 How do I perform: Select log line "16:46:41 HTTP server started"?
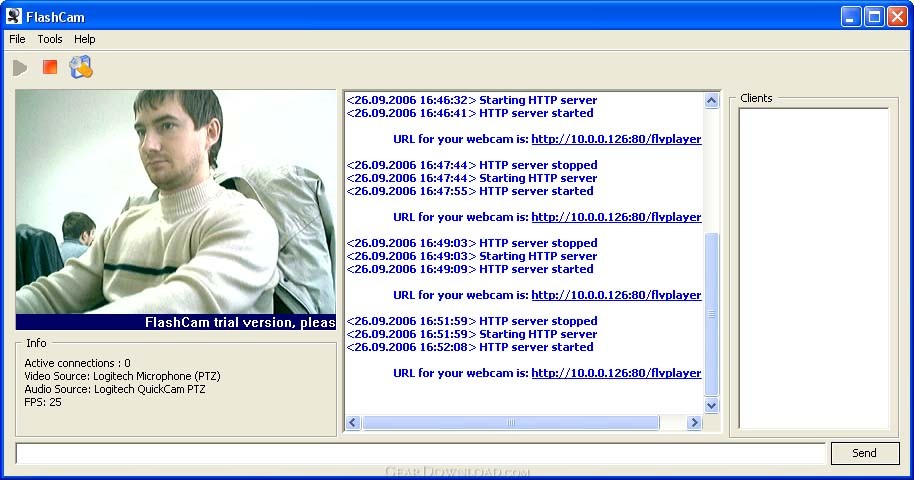pyautogui.click(x=470, y=113)
